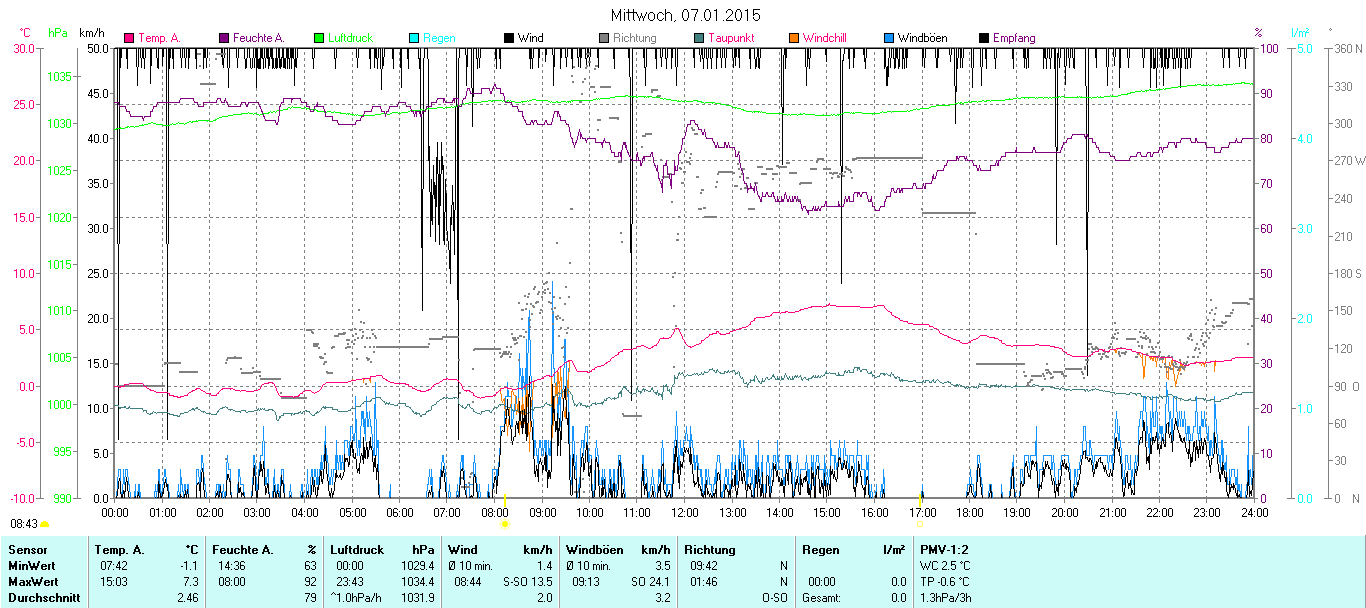Click the yellow sun icon beside 08:43
1366x608 pixels.
tap(45, 524)
